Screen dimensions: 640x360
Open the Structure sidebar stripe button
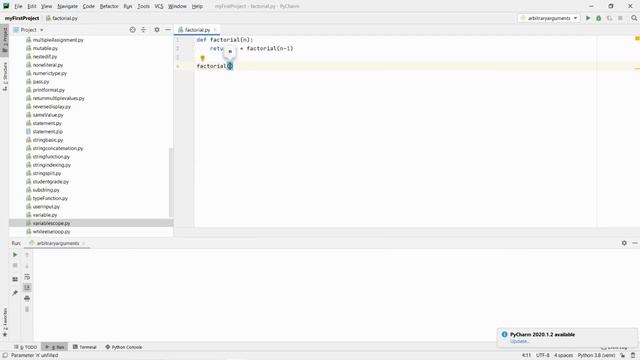(x=5, y=76)
